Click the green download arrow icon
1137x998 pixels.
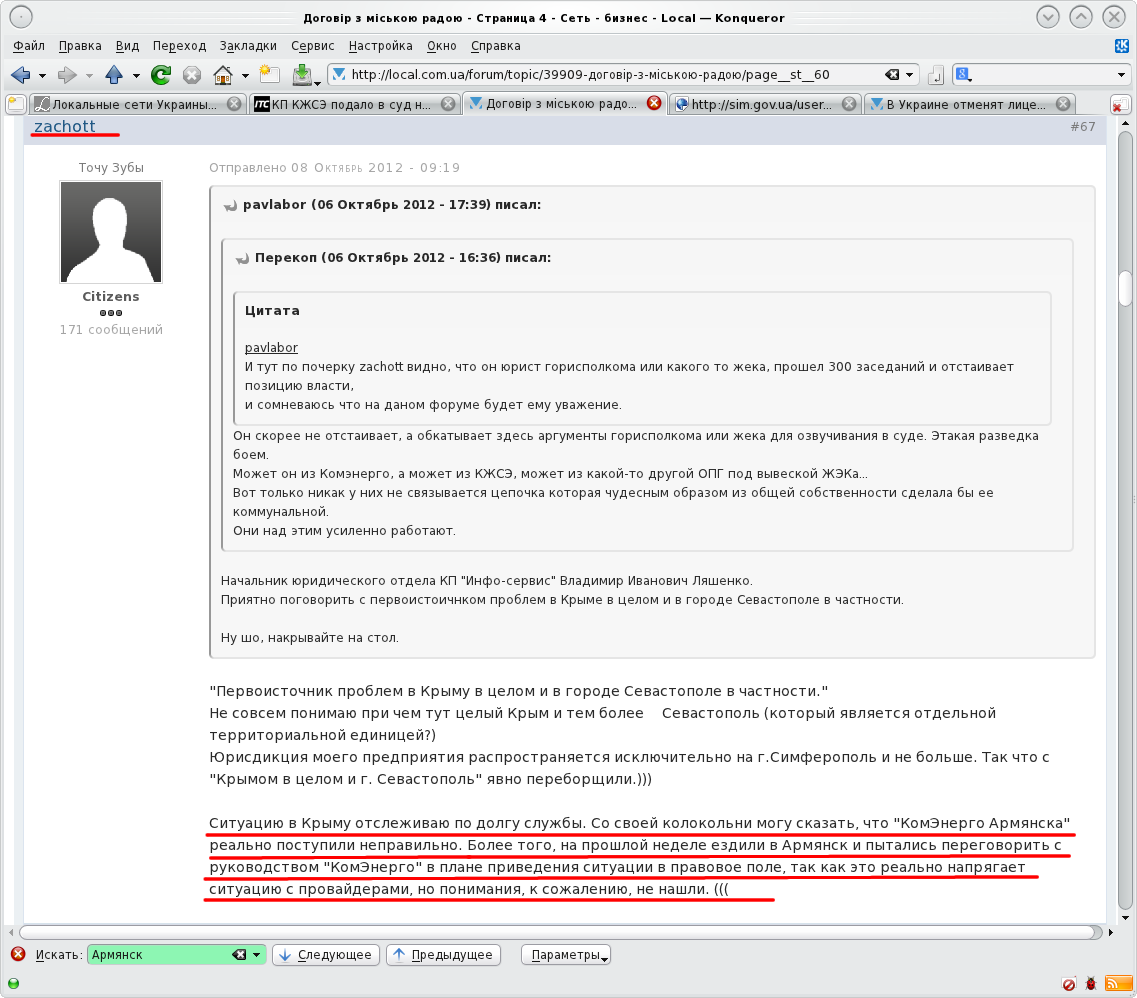(x=302, y=75)
